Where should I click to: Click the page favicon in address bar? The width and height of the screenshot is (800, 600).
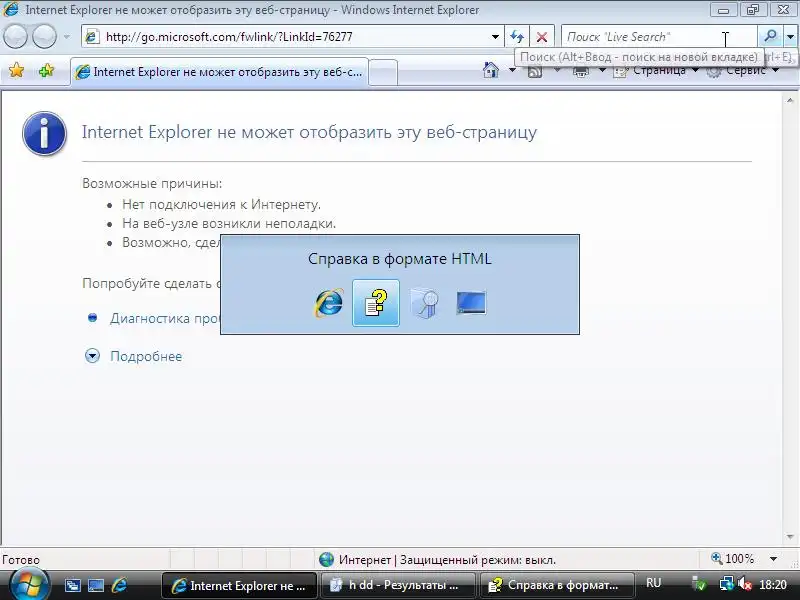point(92,37)
